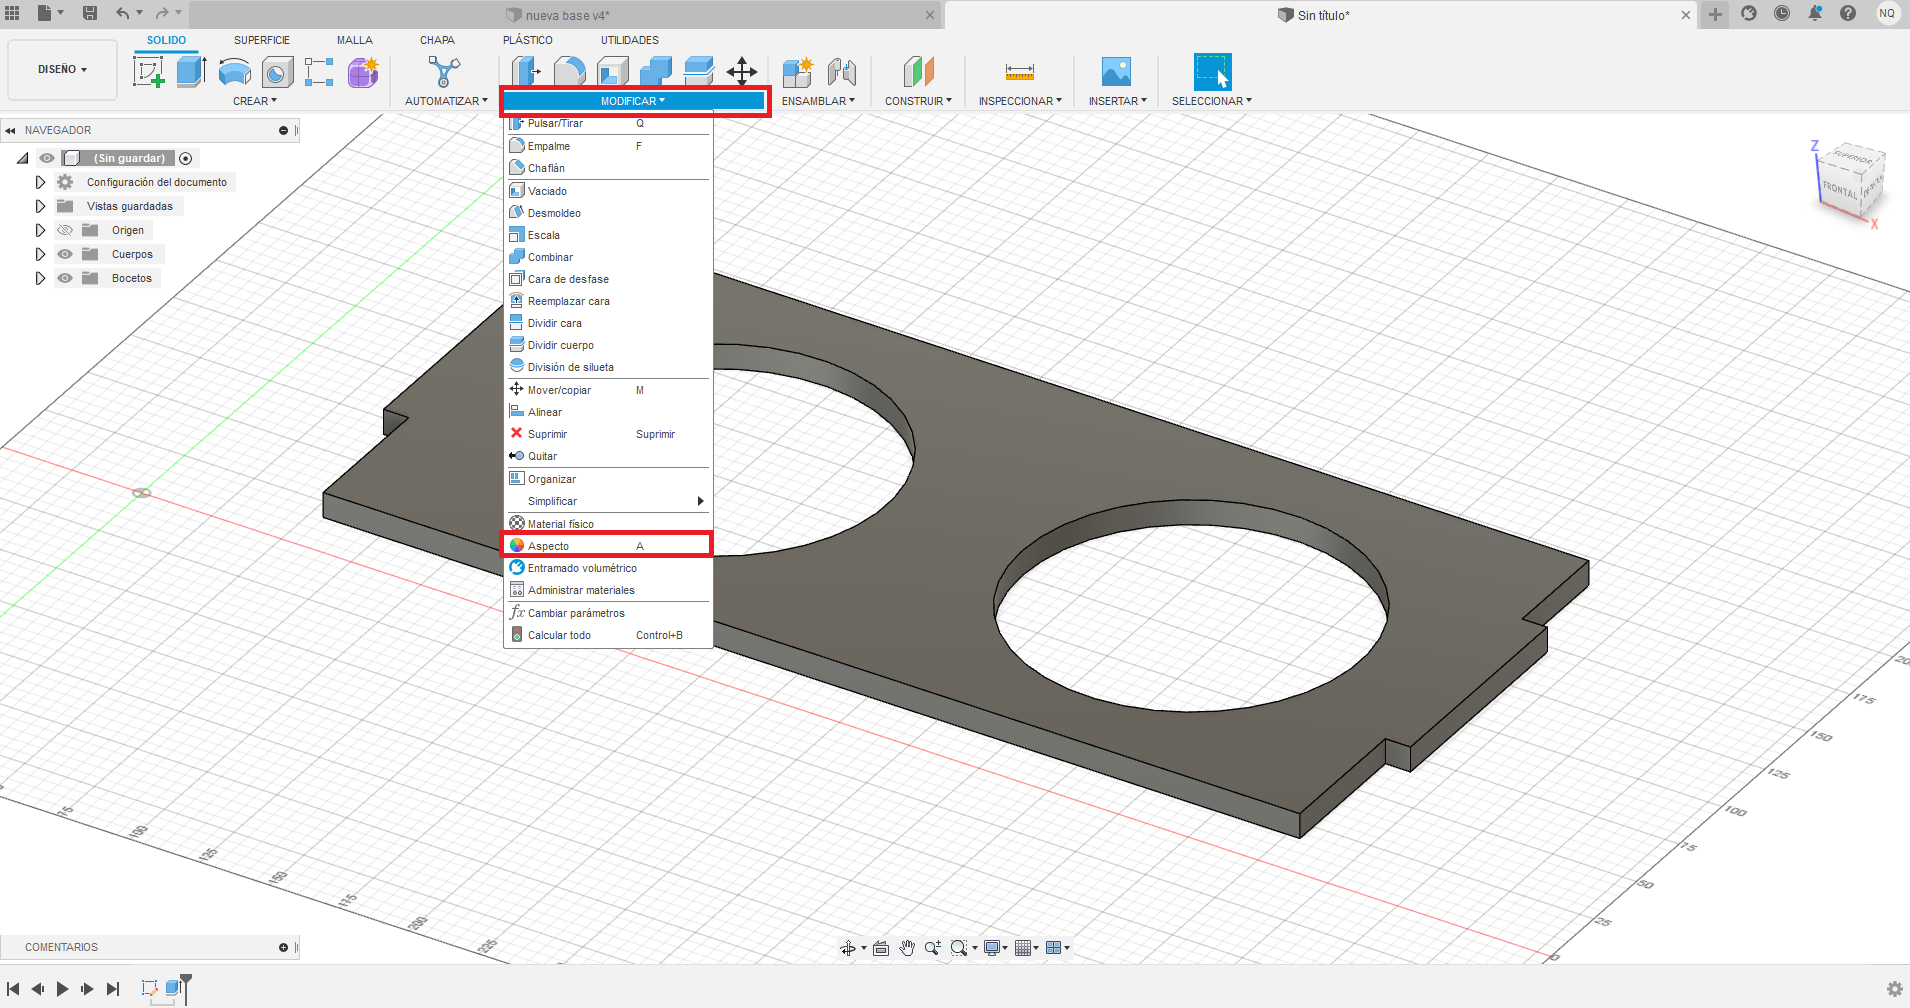Click the extrude feature in timeline

173,988
